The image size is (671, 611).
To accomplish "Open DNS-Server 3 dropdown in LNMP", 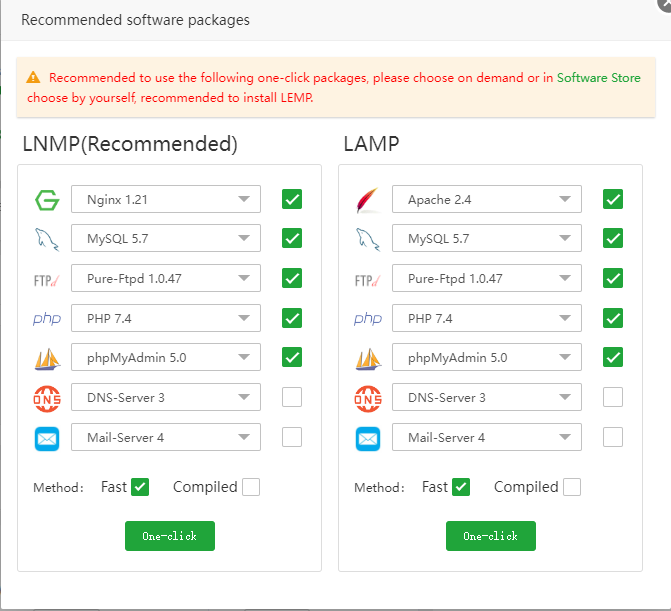I will 166,397.
